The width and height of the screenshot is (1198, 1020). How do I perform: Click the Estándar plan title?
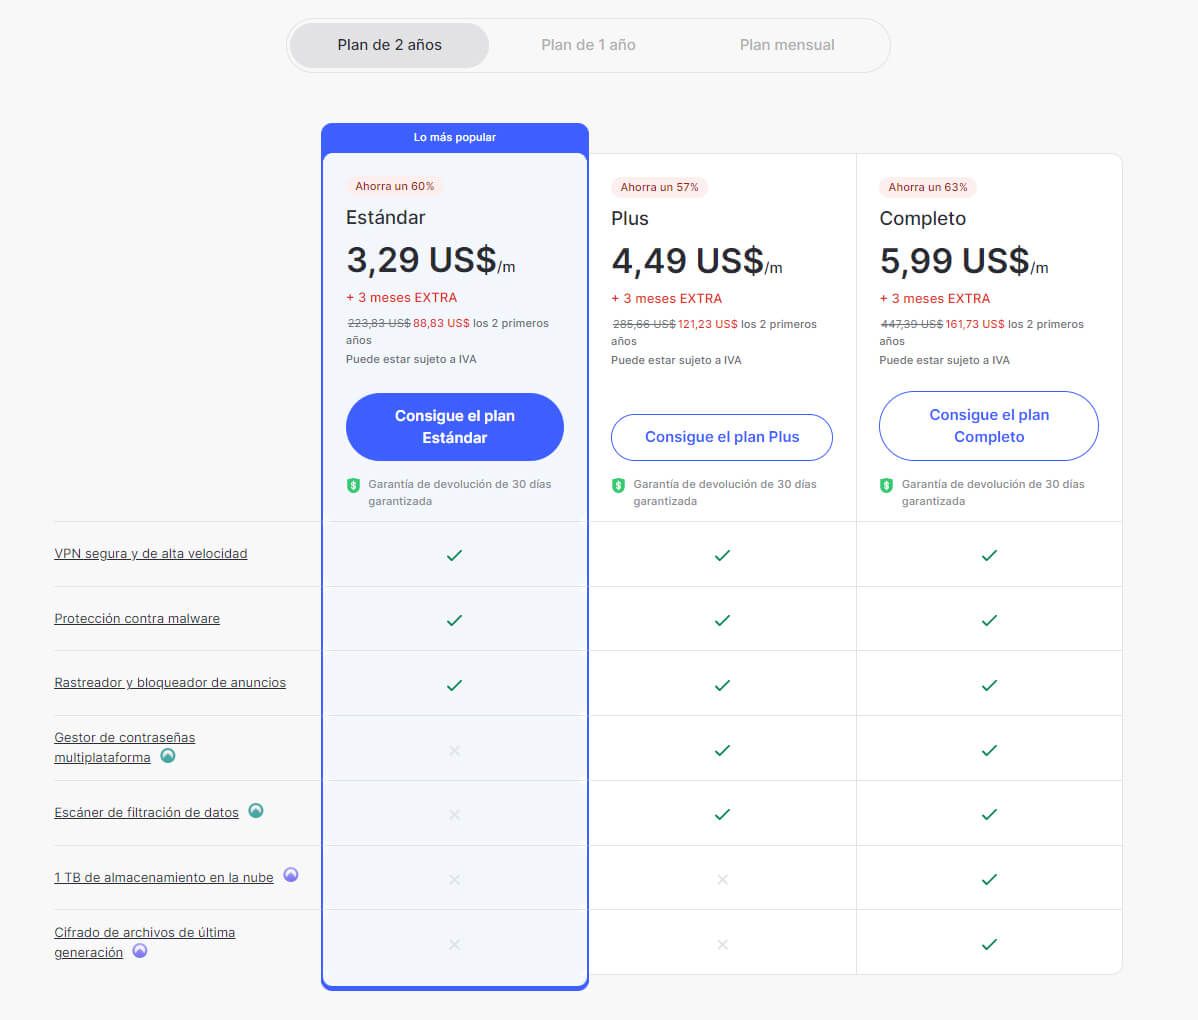coord(385,218)
